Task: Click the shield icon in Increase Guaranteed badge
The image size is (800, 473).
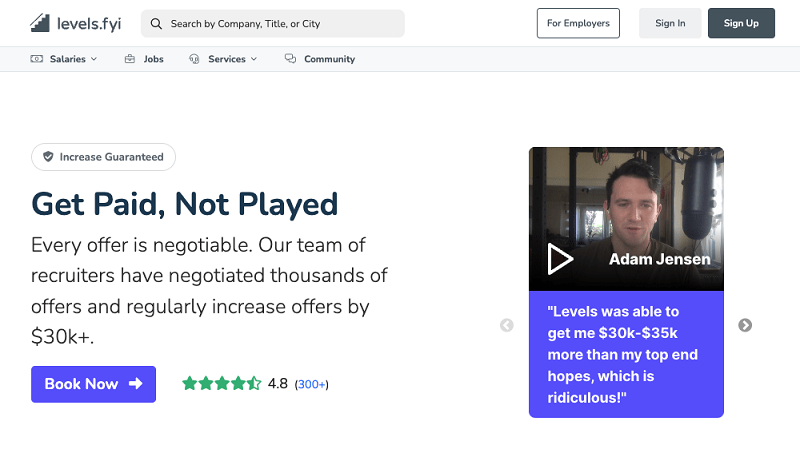Action: tap(48, 157)
